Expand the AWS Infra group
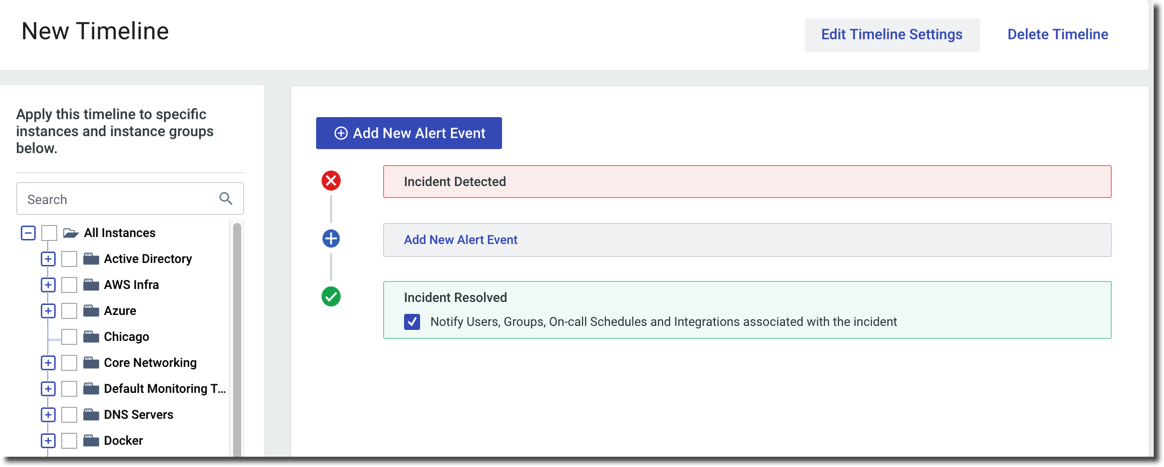Screen dimensions: 1164x467 click(x=48, y=285)
